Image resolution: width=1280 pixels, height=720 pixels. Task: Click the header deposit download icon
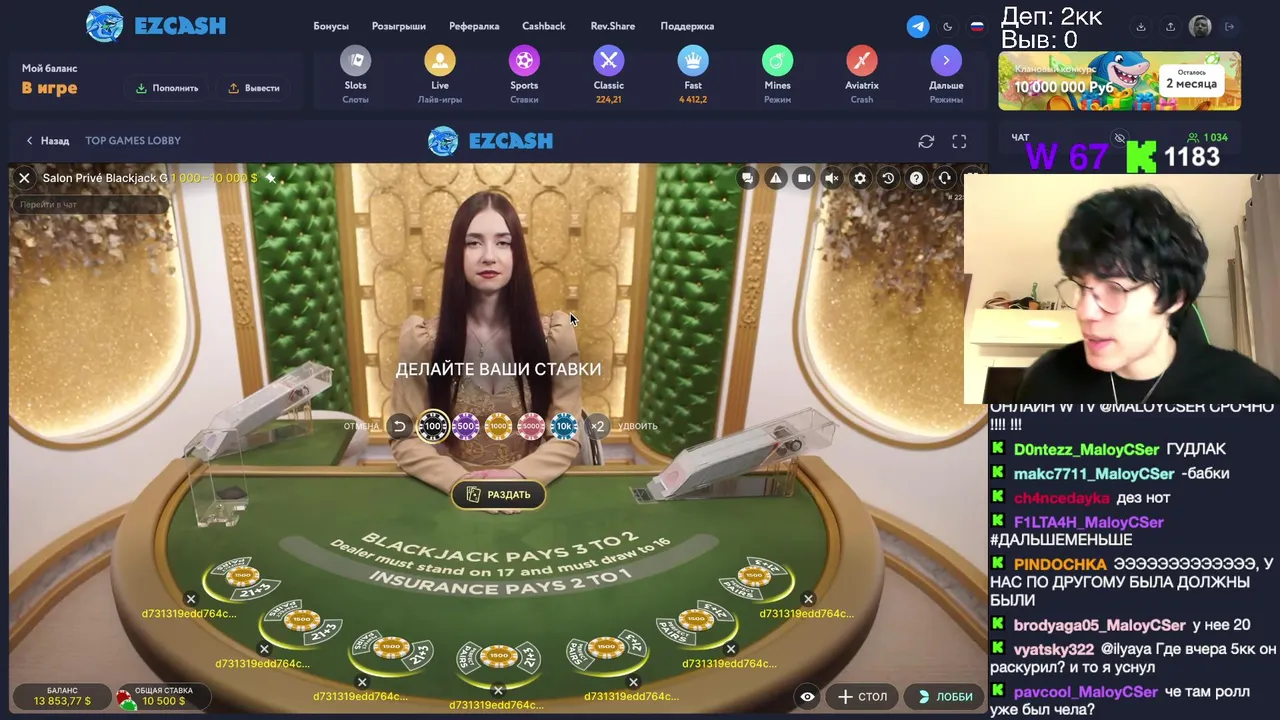point(1141,27)
